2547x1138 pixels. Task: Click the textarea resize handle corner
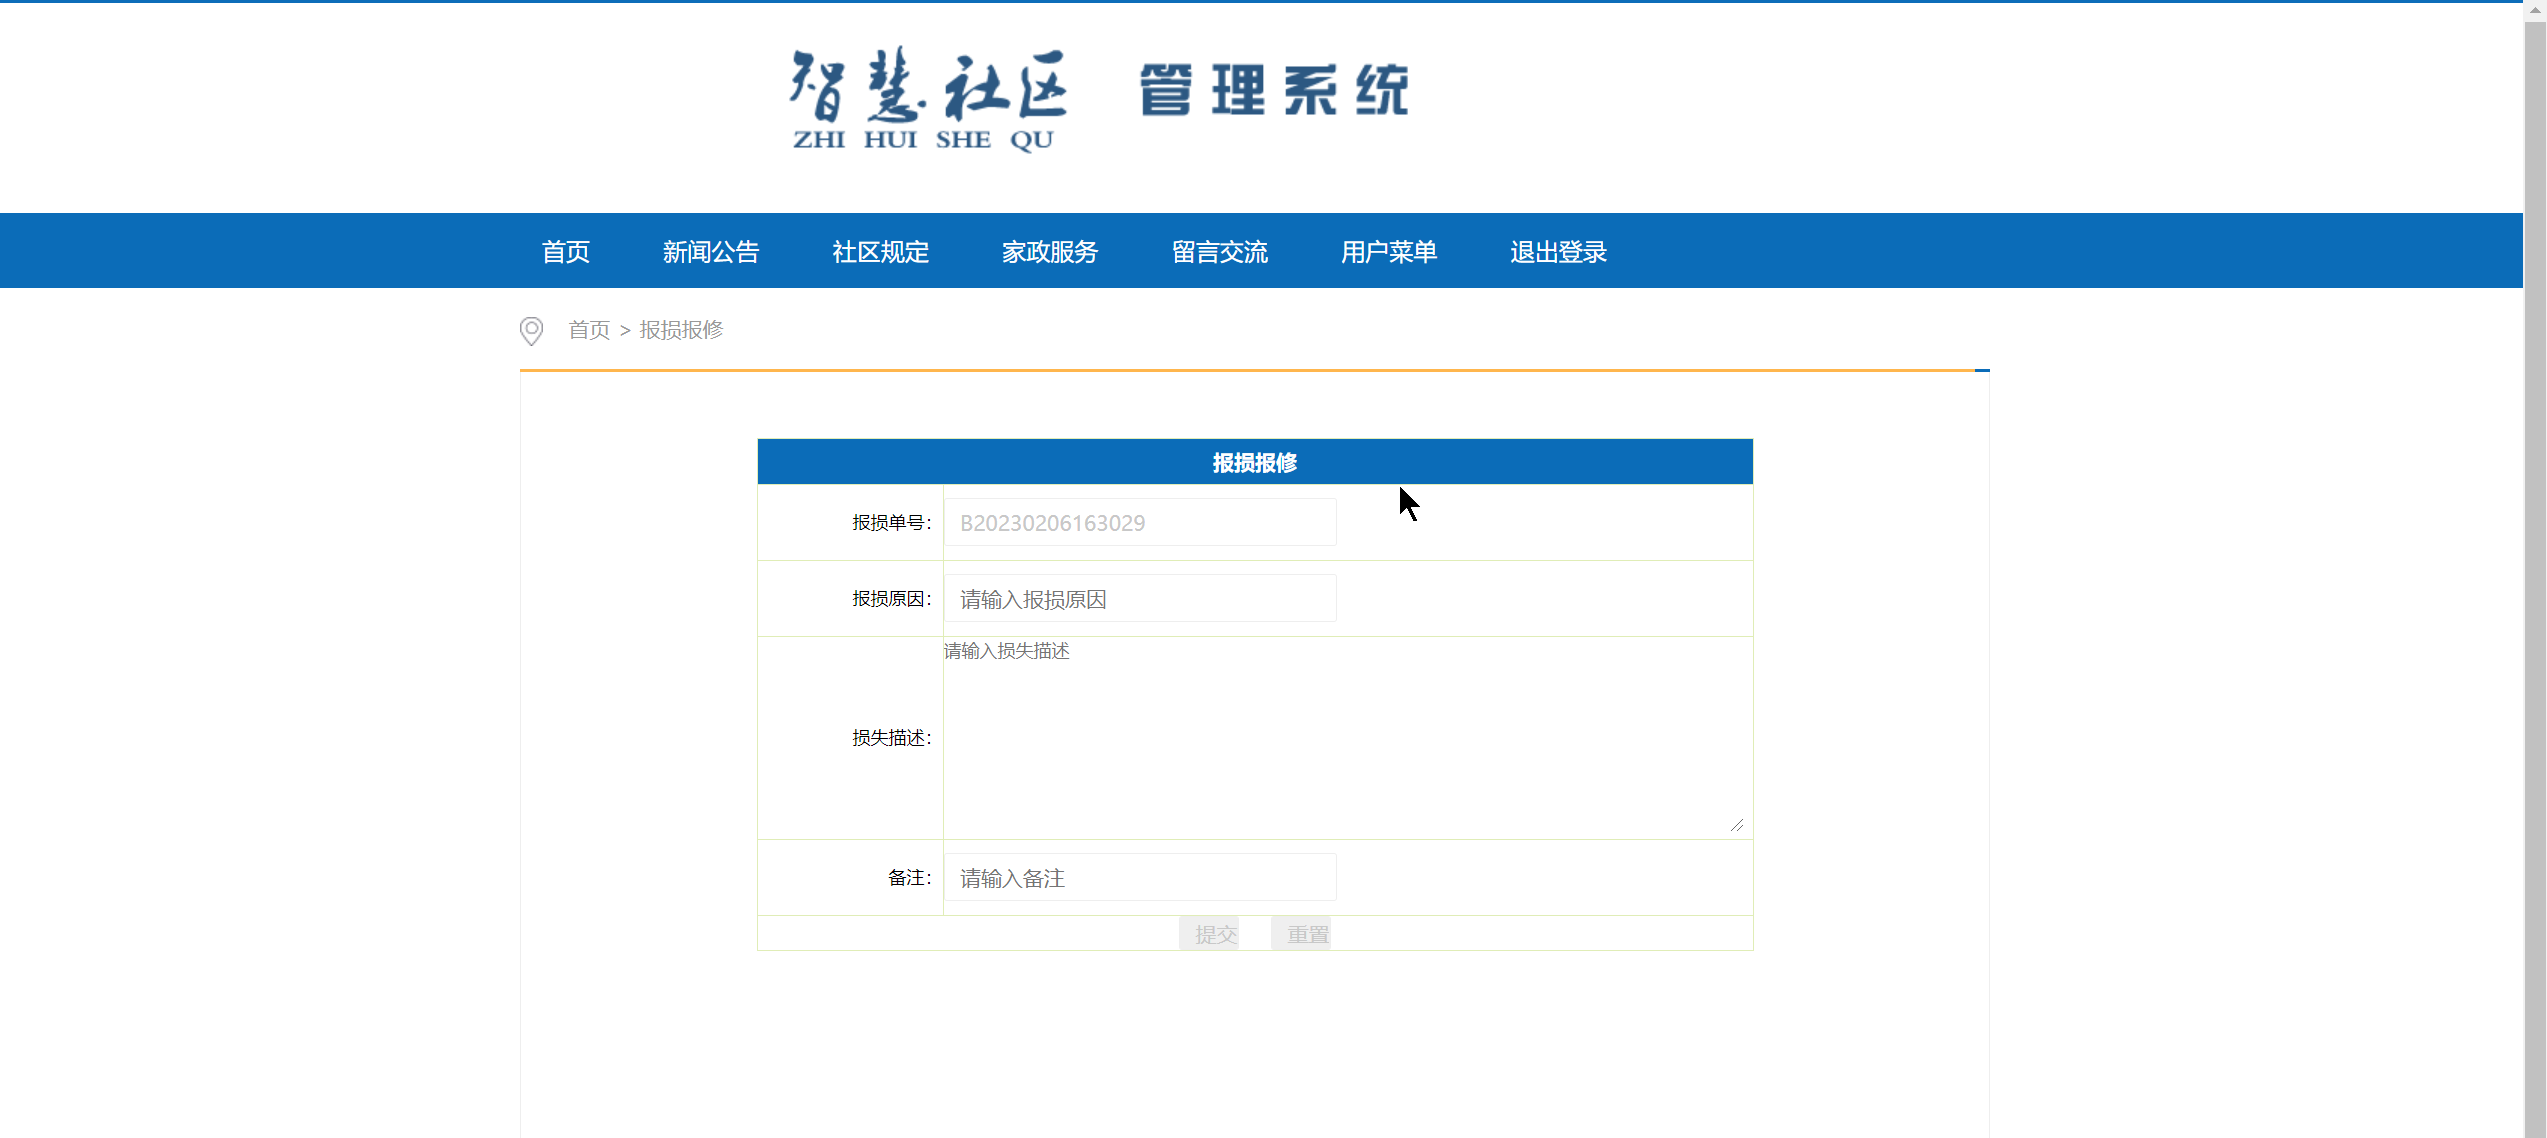(x=1737, y=825)
